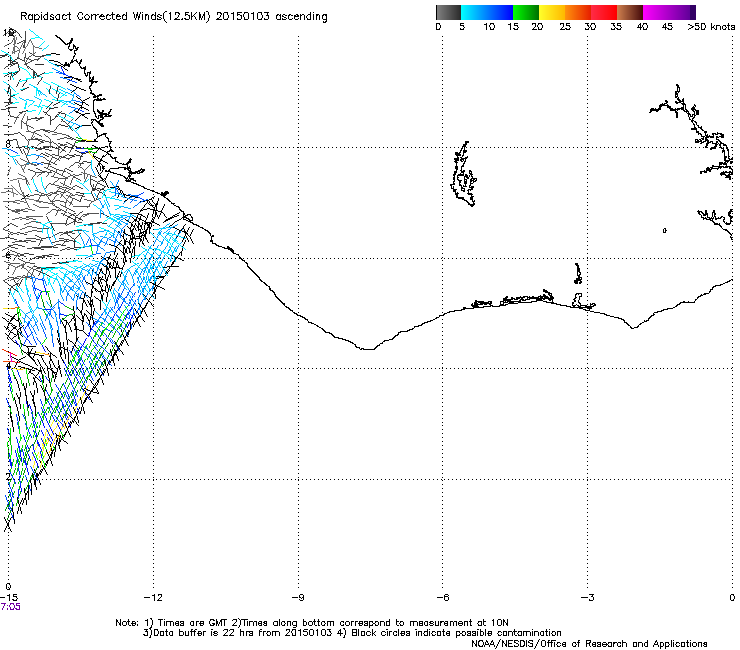Click the green 15-20 knots legend segment
740x650 pixels.
[x=526, y=12]
